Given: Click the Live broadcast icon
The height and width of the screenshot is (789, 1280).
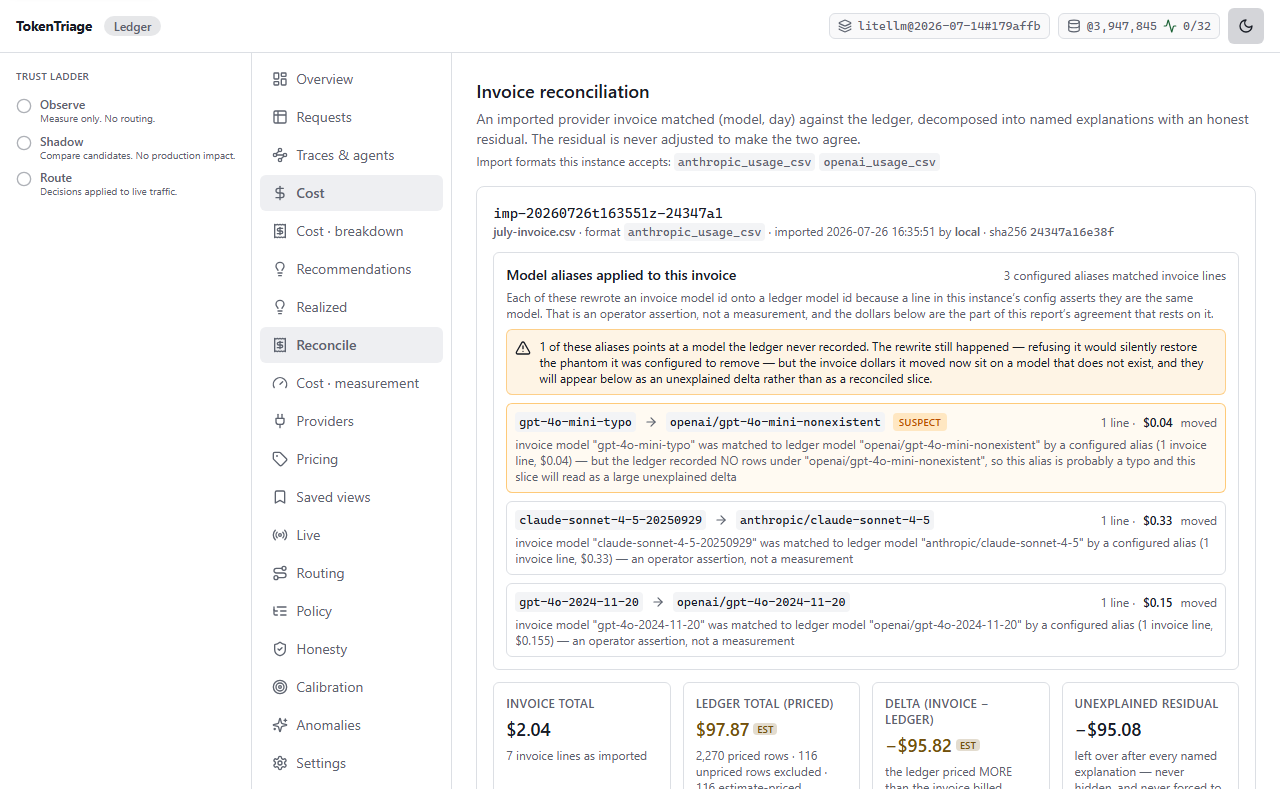Looking at the screenshot, I should [280, 535].
